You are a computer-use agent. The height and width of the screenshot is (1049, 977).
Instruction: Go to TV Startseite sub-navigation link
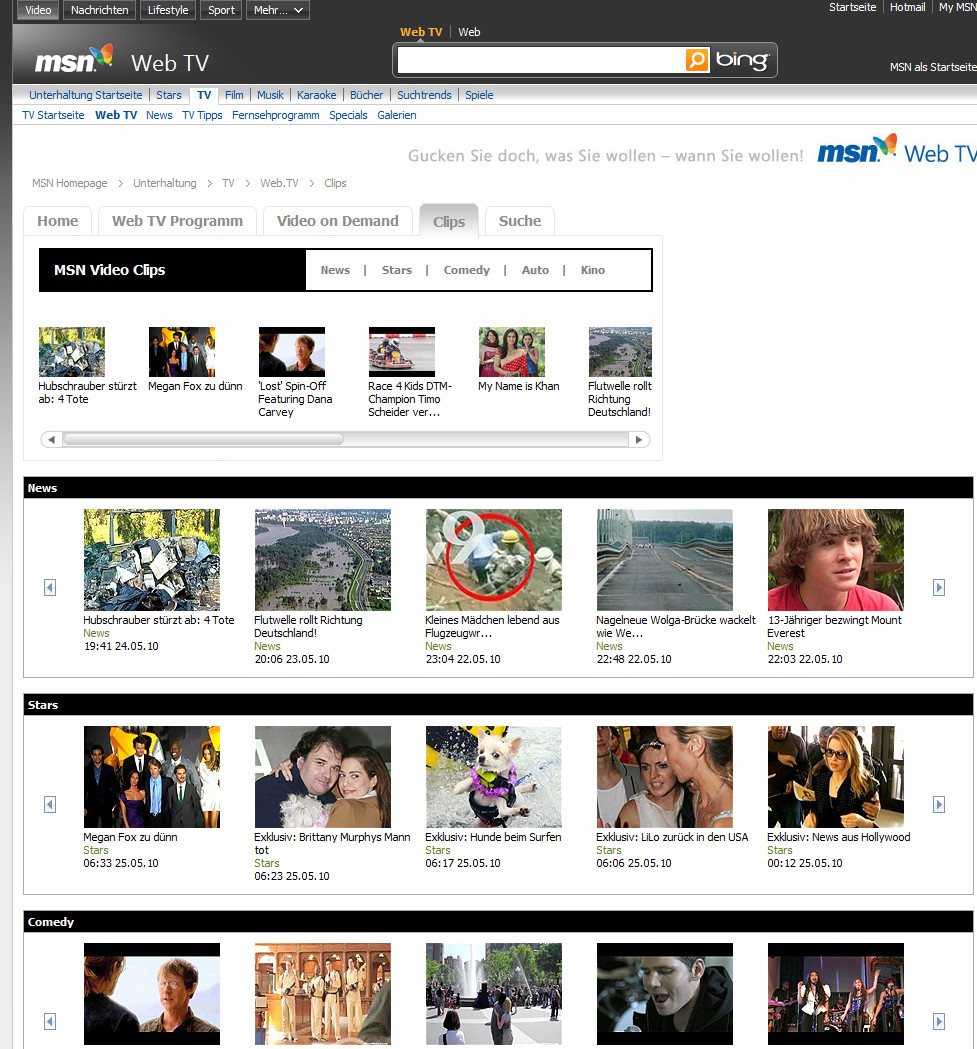[54, 115]
